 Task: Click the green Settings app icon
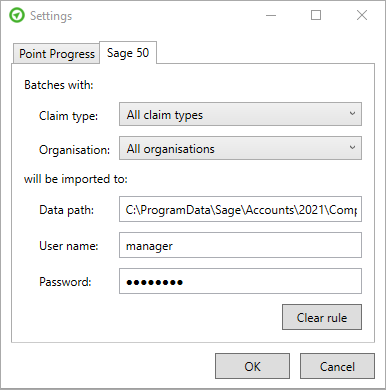pos(17,15)
